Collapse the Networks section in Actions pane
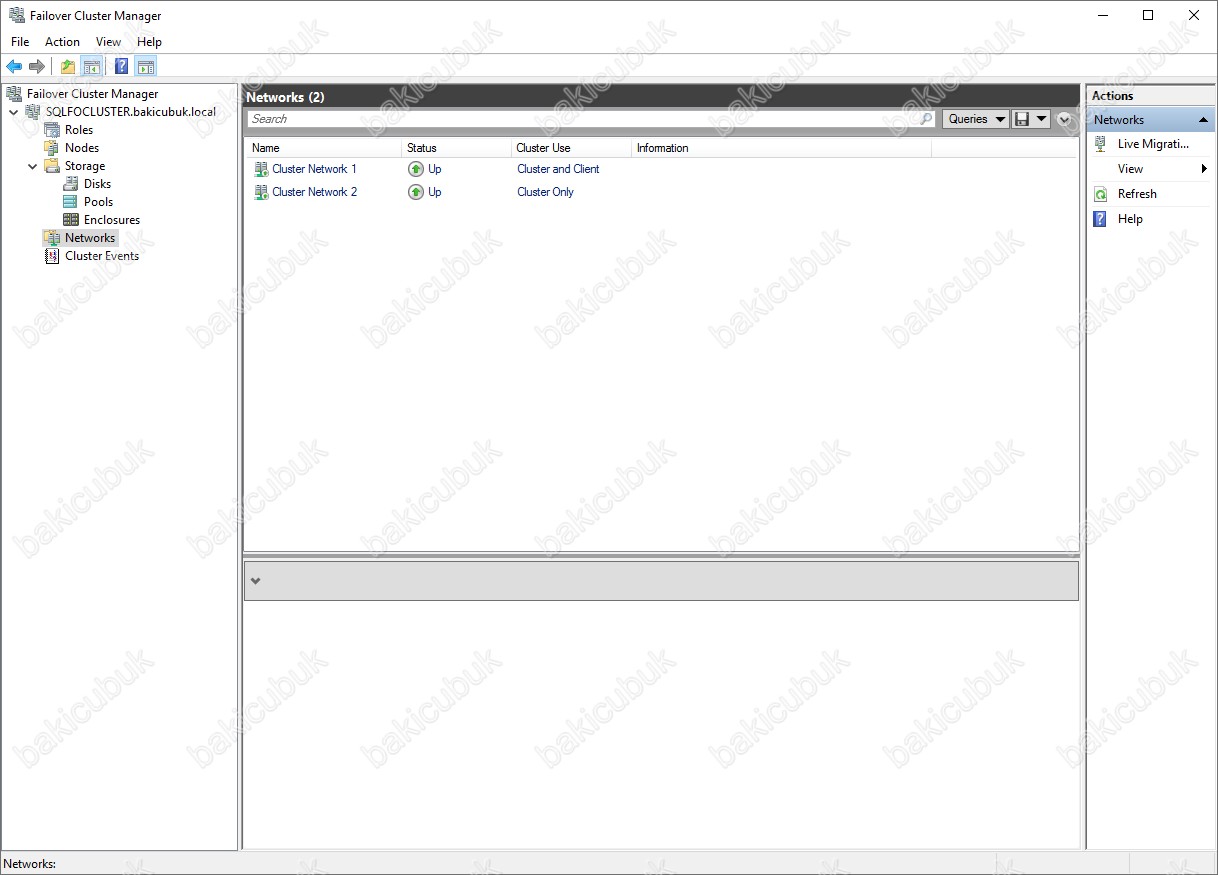 coord(1203,120)
